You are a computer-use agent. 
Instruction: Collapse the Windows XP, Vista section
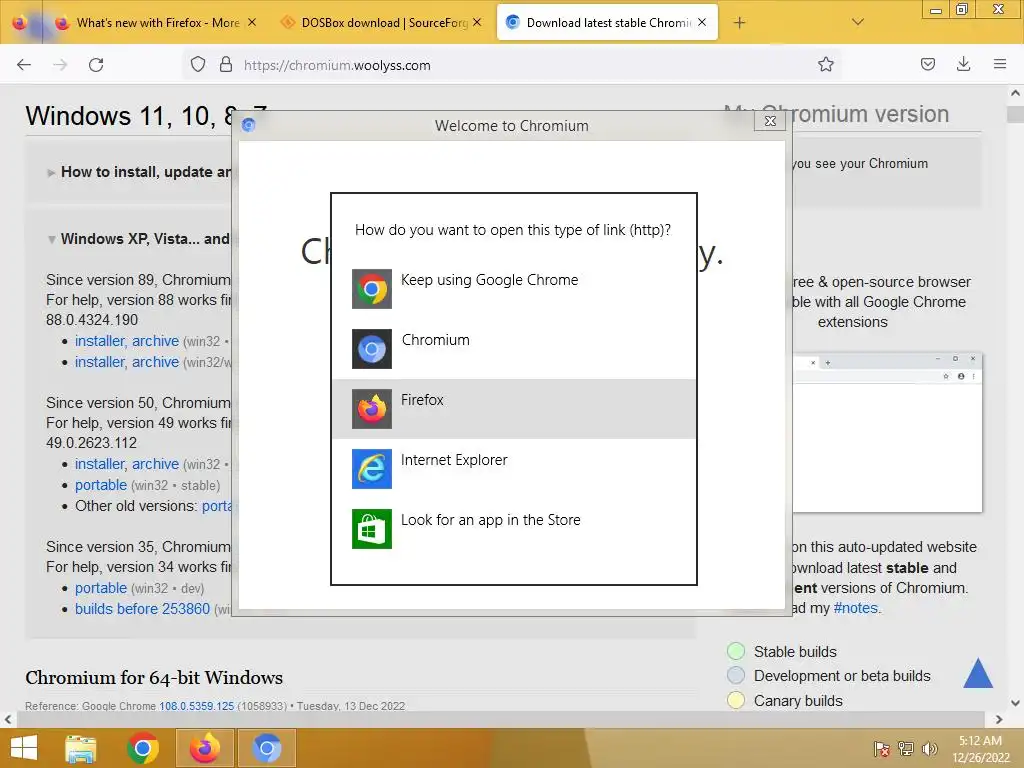point(139,239)
